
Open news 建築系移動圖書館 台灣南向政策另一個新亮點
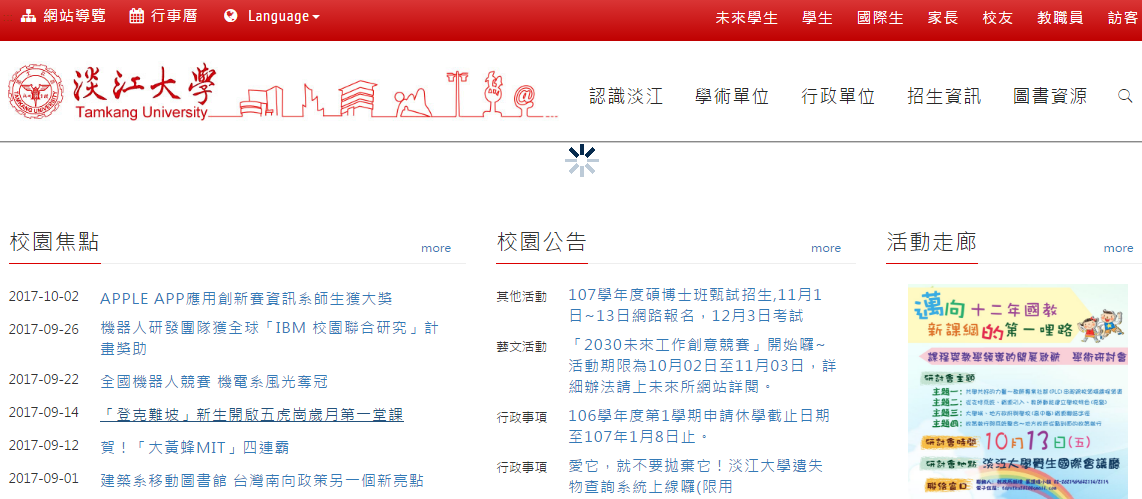click(x=261, y=481)
